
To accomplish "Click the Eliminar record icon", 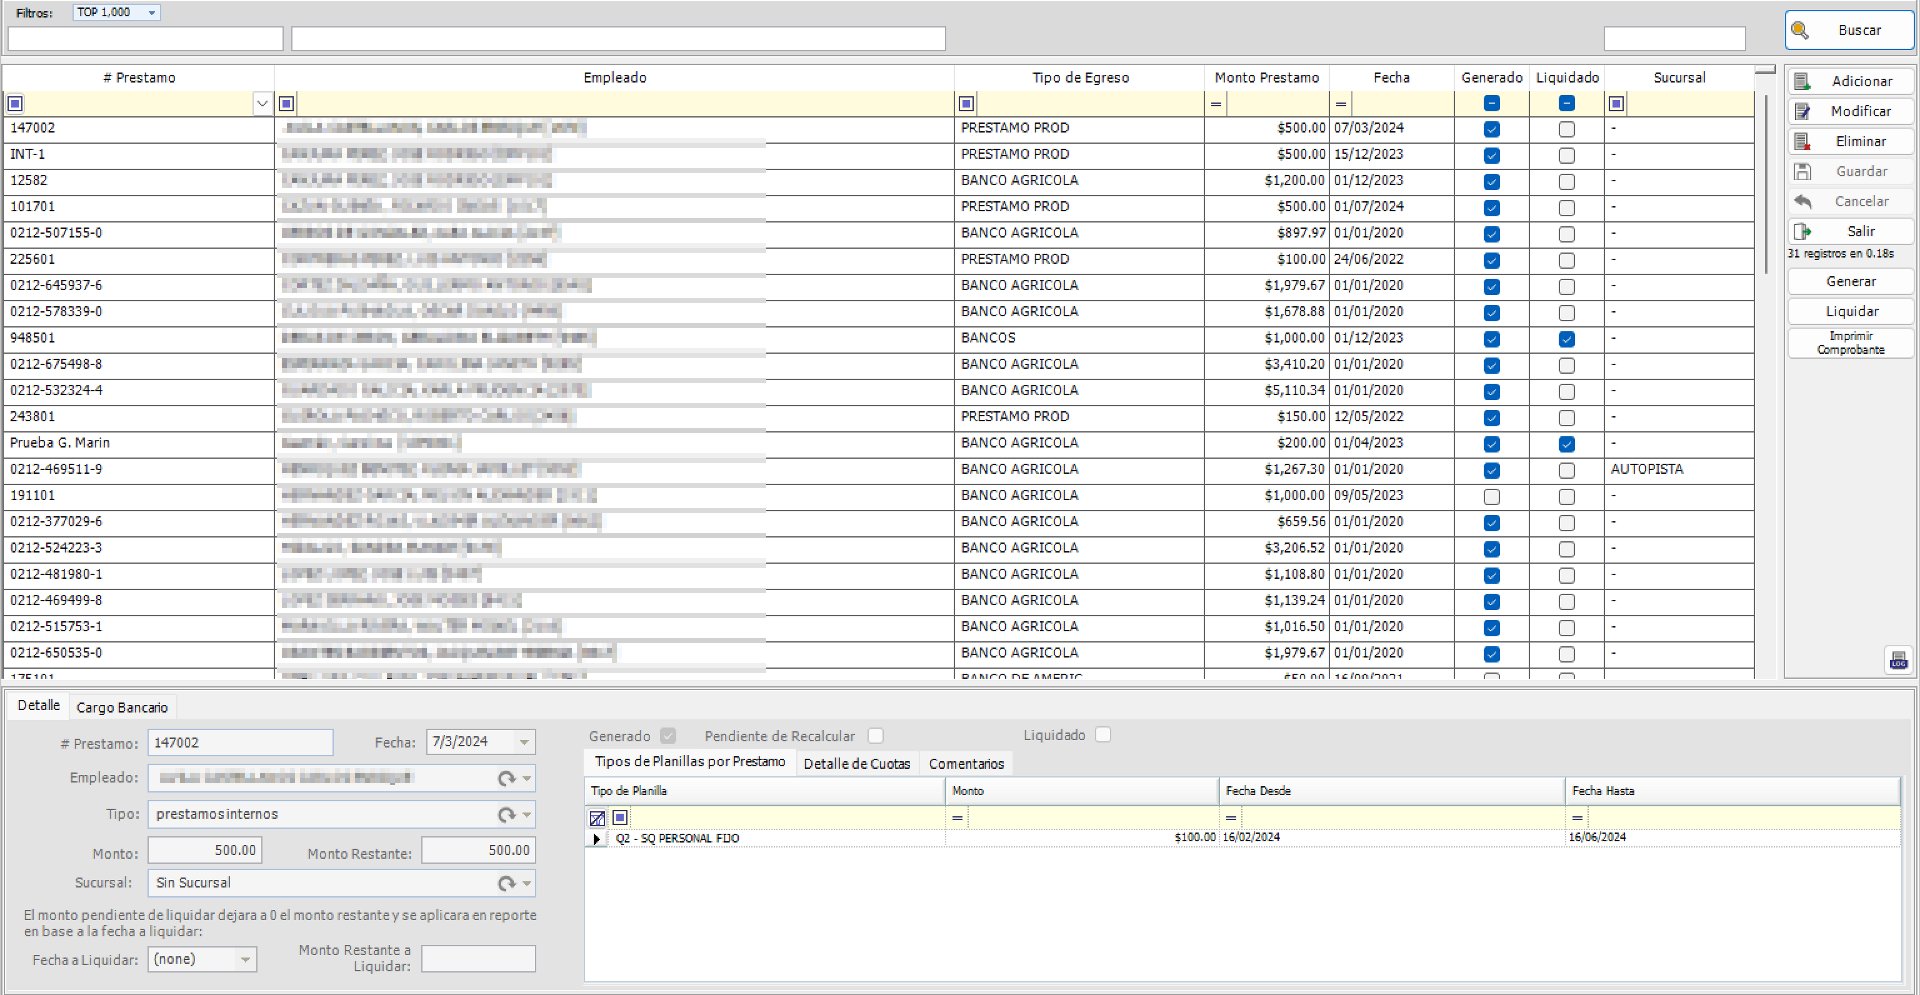I will (1804, 141).
